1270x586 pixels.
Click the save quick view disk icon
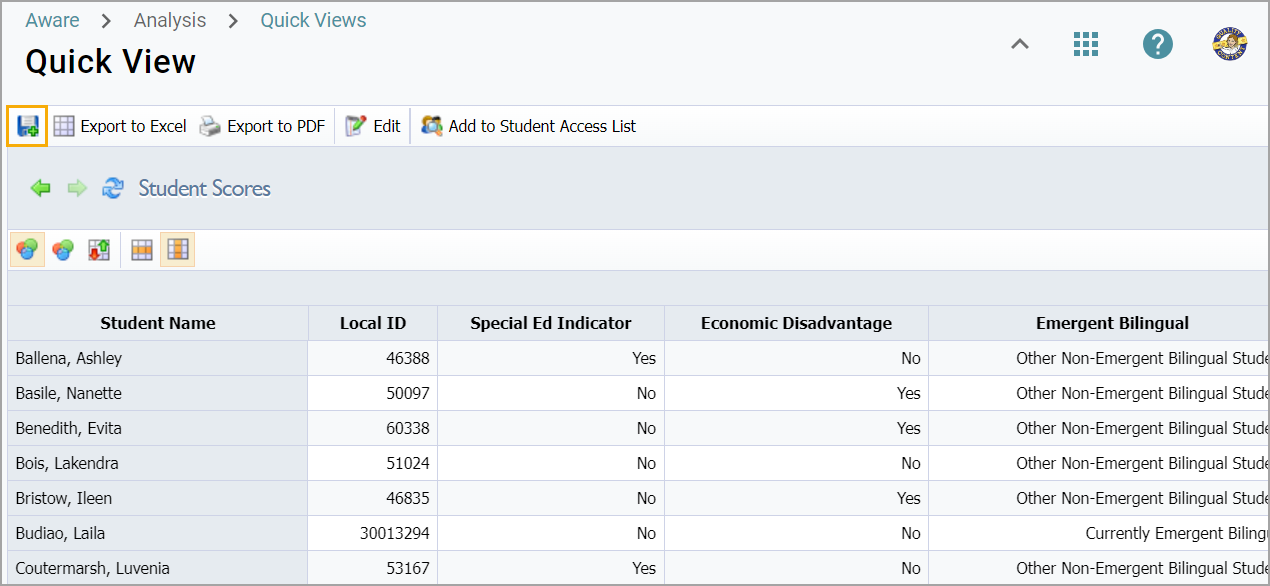pos(27,126)
